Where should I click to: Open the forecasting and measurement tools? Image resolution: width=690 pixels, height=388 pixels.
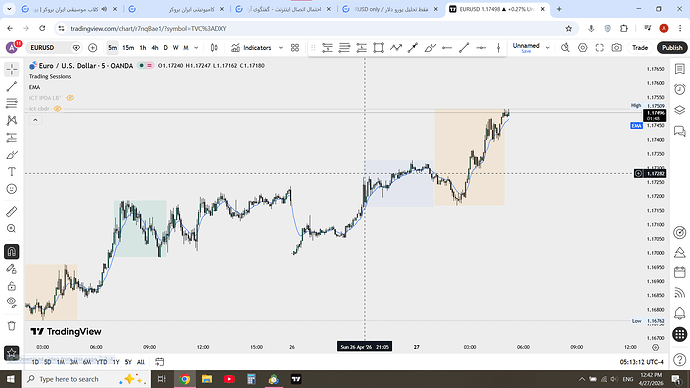(12, 138)
